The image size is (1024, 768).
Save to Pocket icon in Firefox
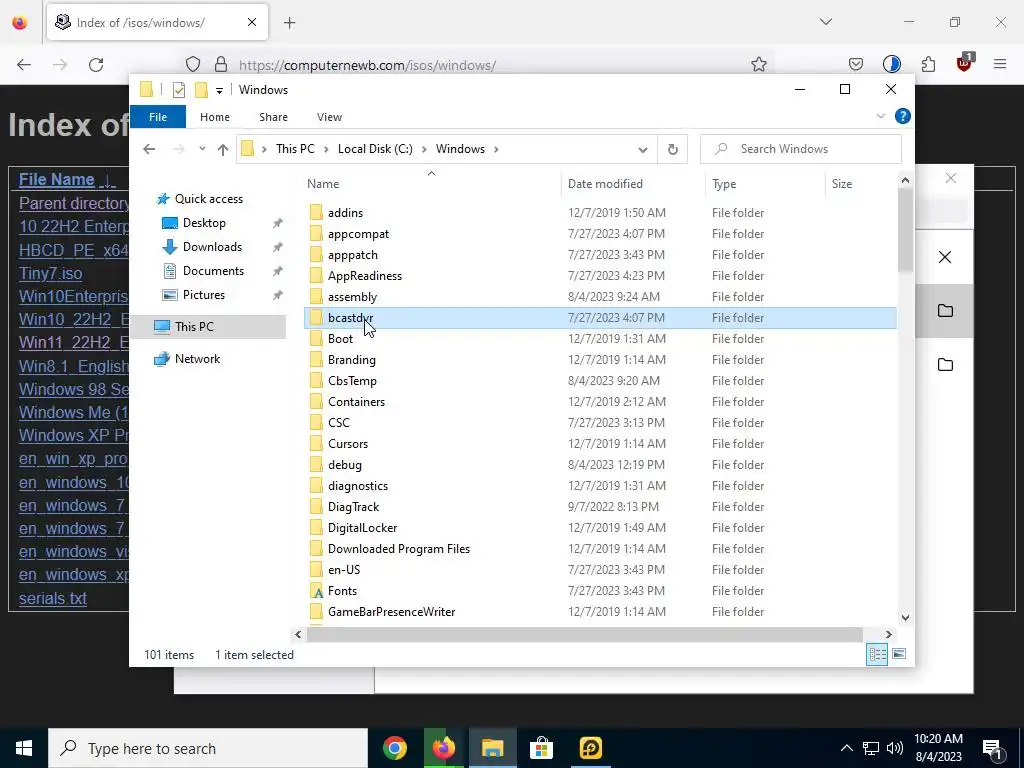tap(856, 64)
